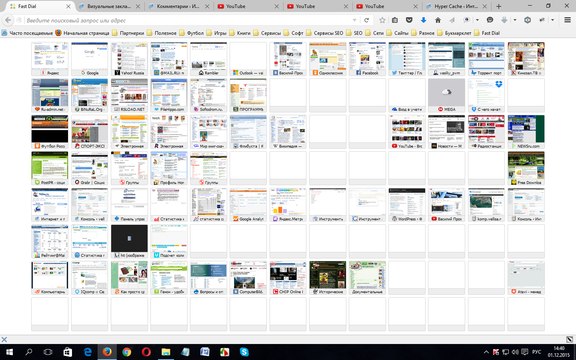576x360 pixels.
Task: Open the NEWSru.com dial thumbnail
Action: pyautogui.click(x=526, y=132)
